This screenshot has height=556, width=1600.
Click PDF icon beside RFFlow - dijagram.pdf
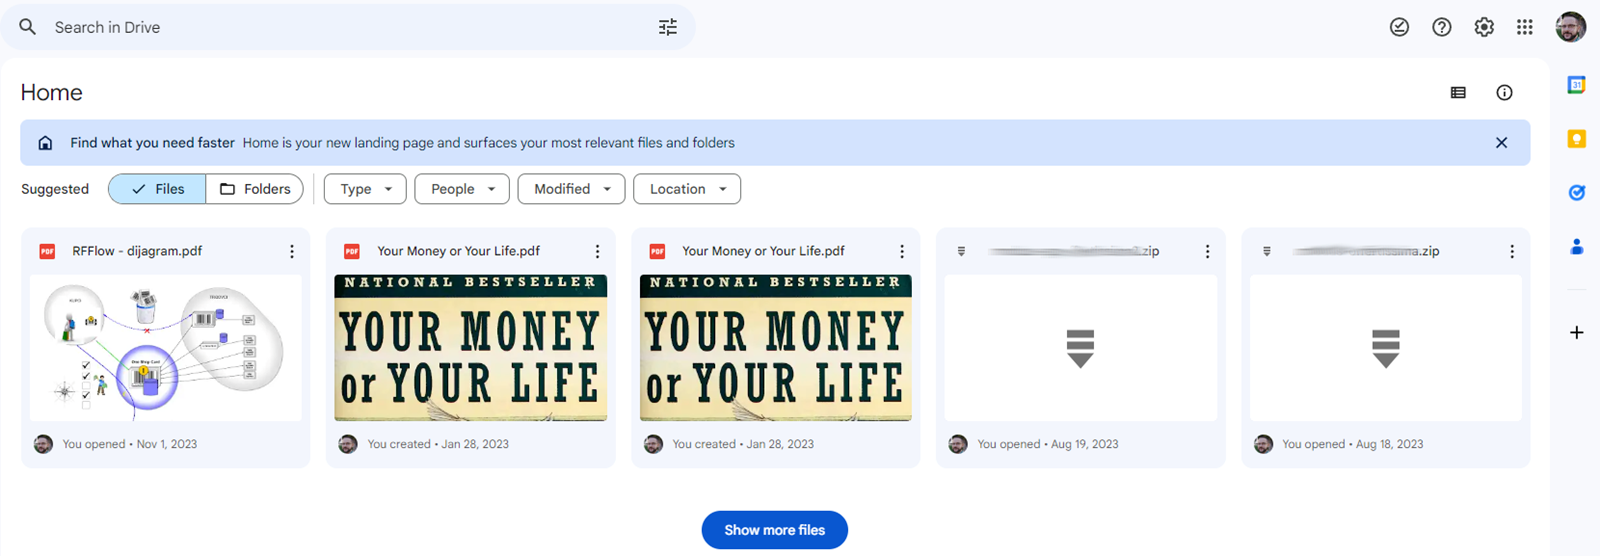point(47,251)
